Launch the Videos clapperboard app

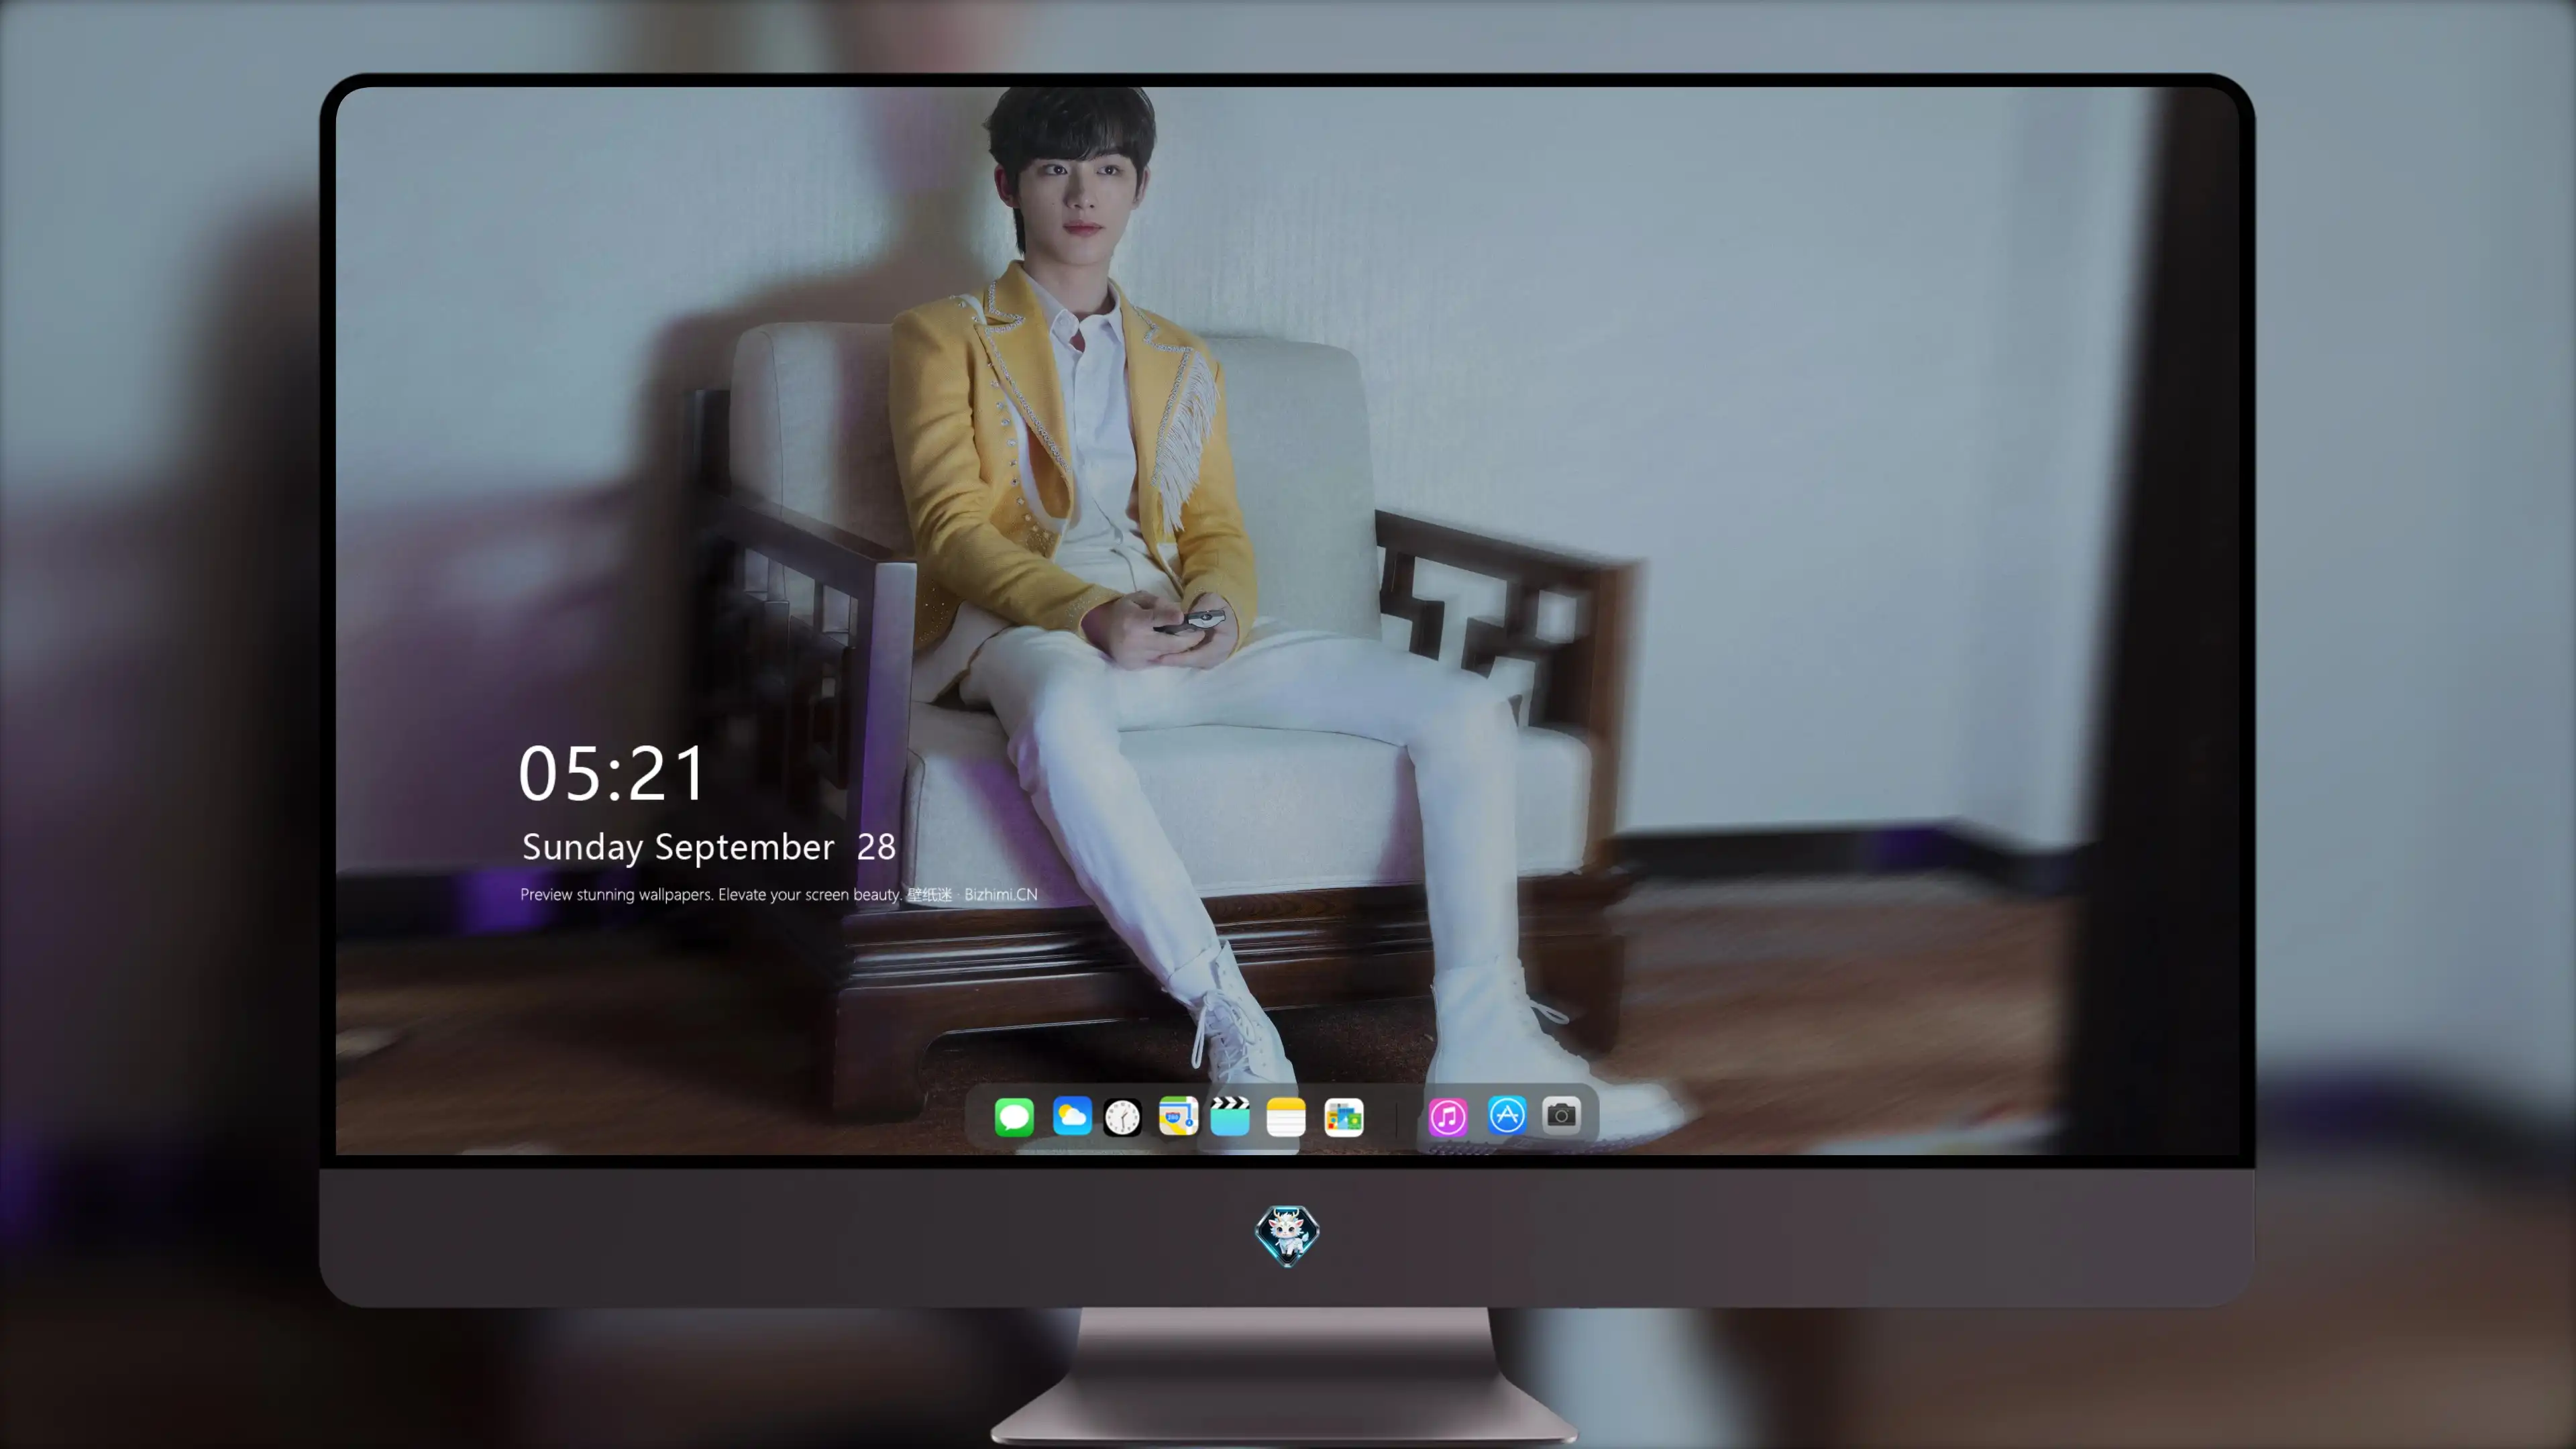click(1230, 1116)
